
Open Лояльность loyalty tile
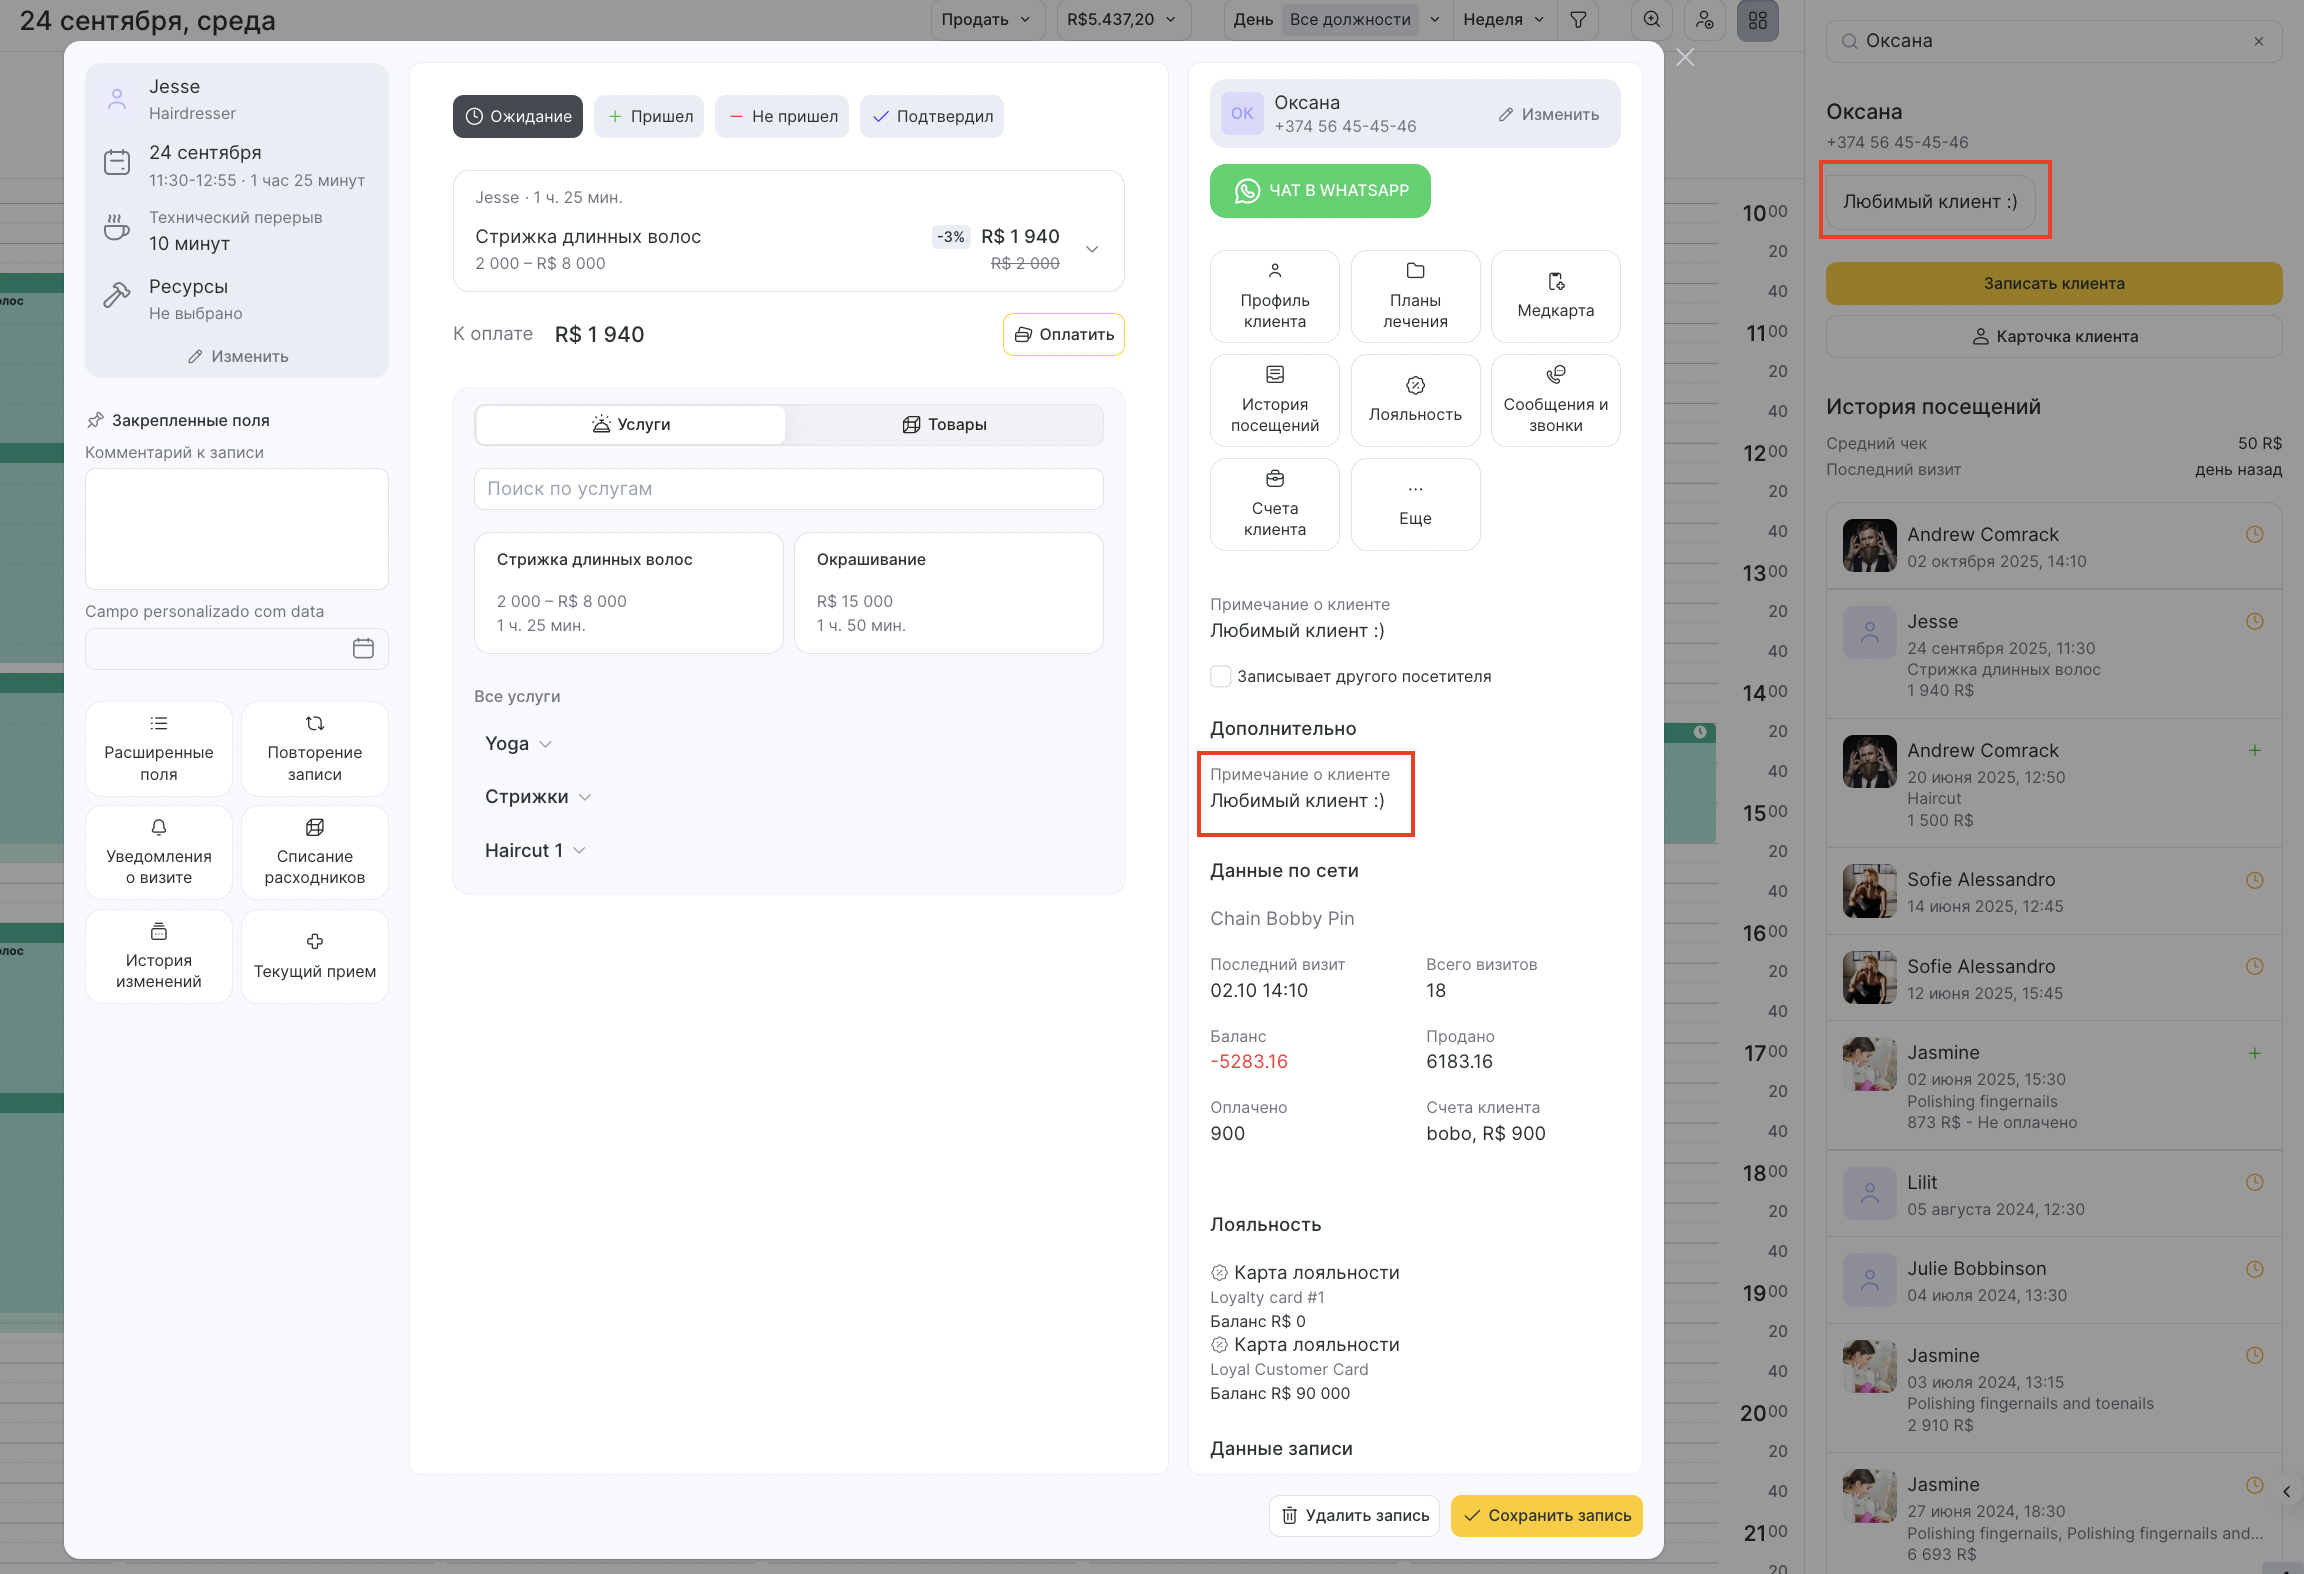point(1415,401)
